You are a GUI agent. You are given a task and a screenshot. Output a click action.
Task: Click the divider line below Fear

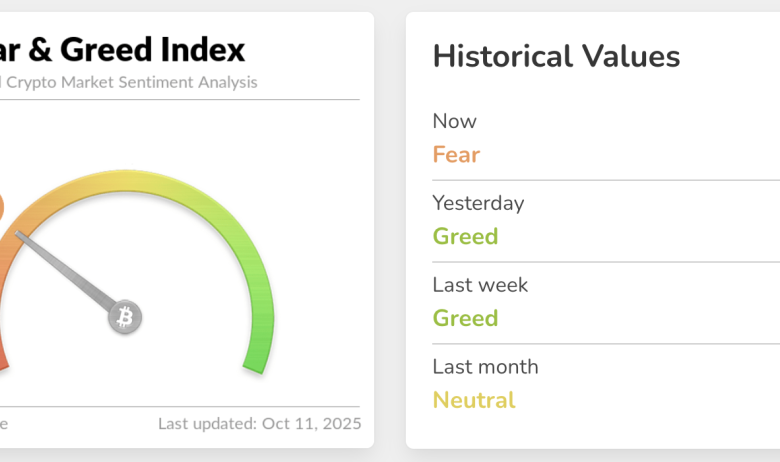point(600,180)
